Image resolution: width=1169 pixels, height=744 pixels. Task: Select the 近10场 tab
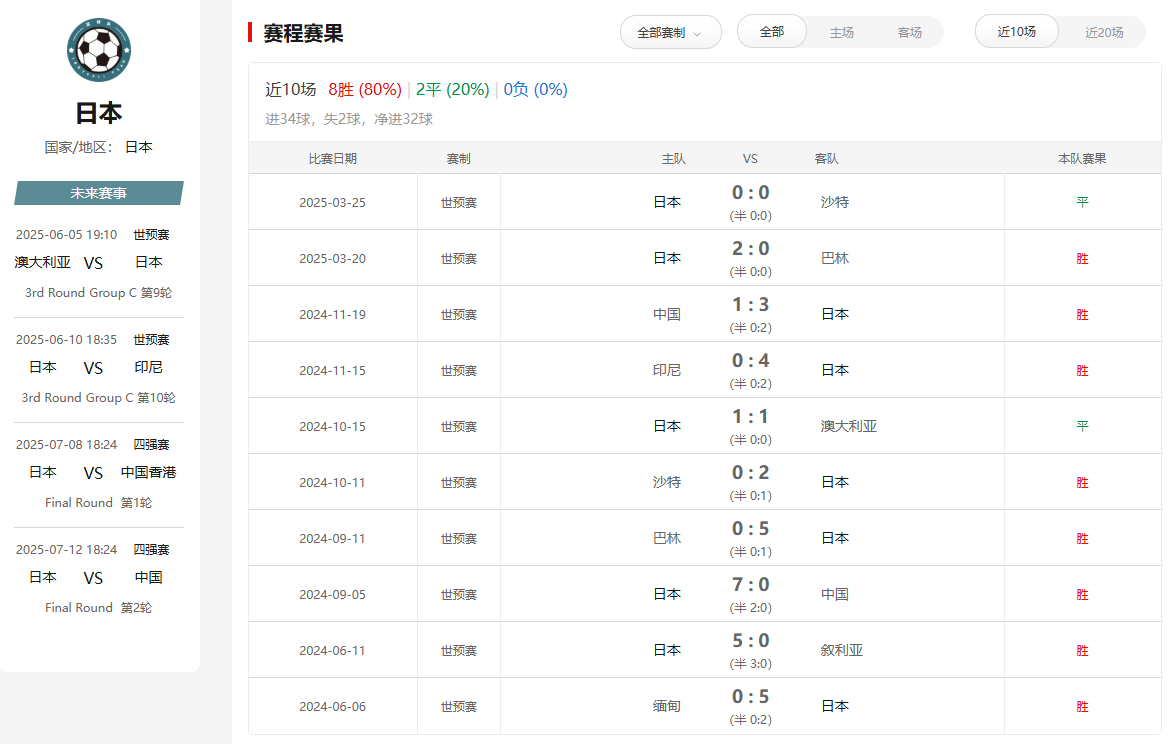[1016, 32]
